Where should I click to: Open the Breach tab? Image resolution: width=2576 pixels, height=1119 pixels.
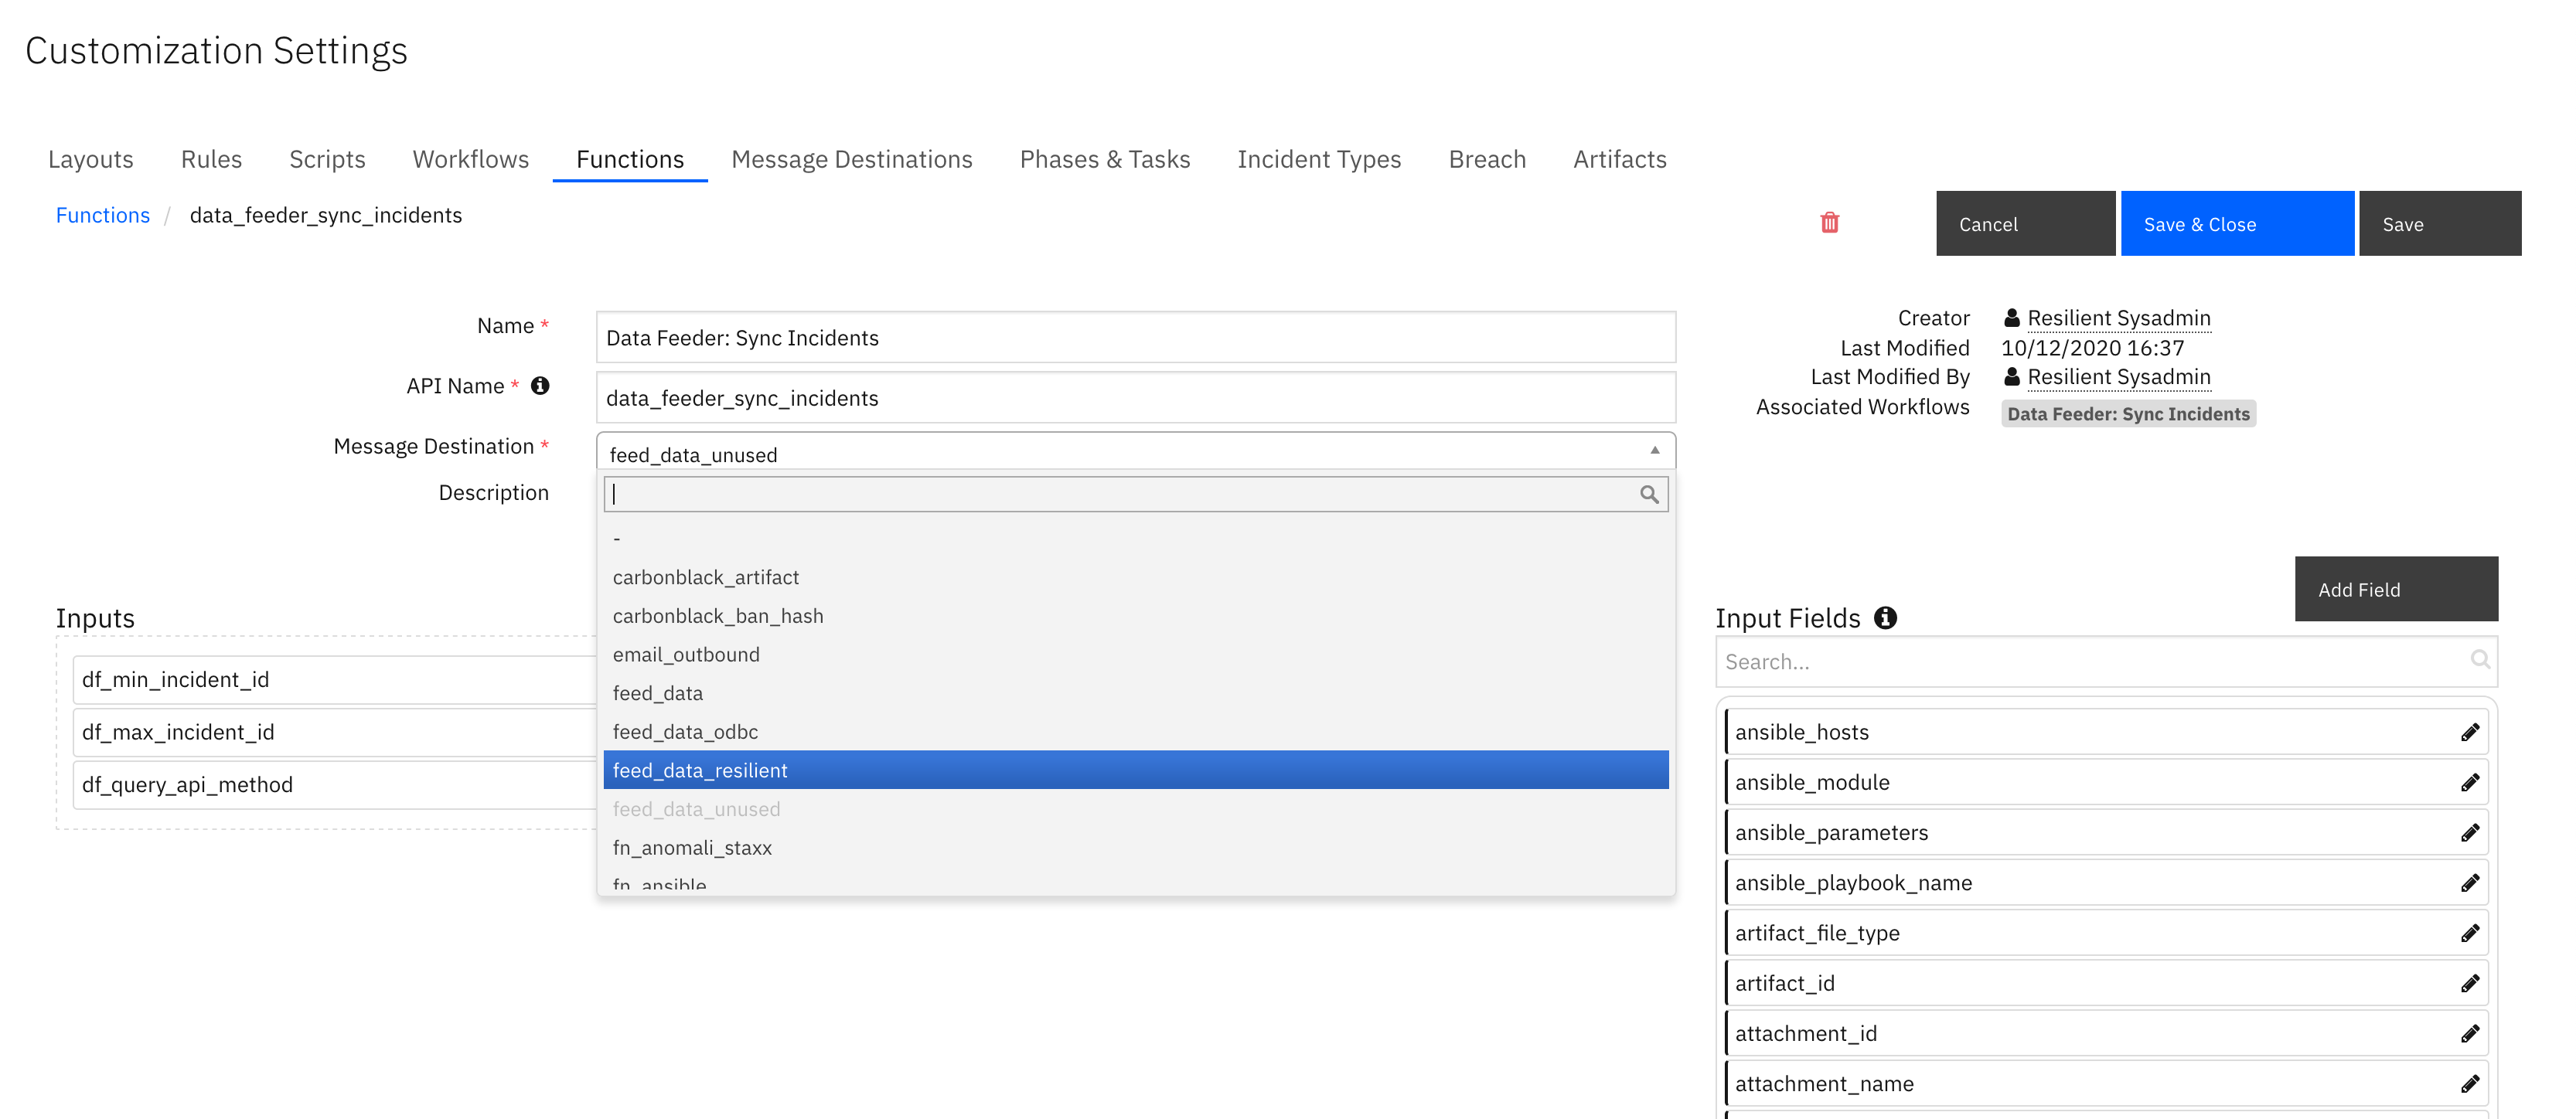[x=1487, y=159]
